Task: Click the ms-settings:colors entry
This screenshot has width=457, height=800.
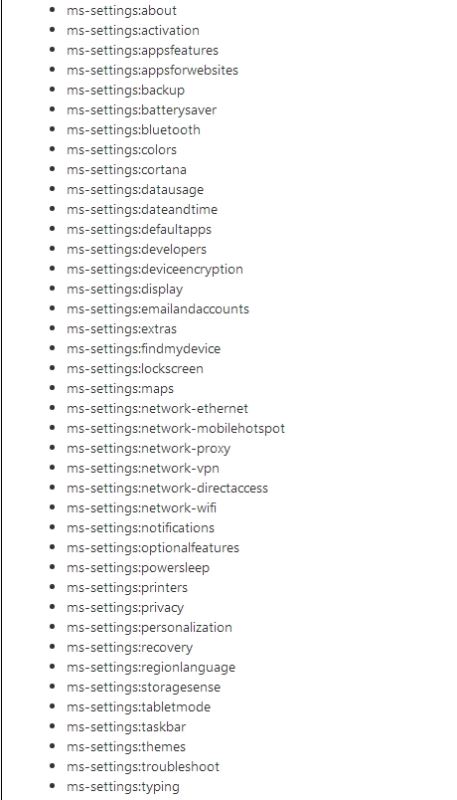Action: [121, 149]
